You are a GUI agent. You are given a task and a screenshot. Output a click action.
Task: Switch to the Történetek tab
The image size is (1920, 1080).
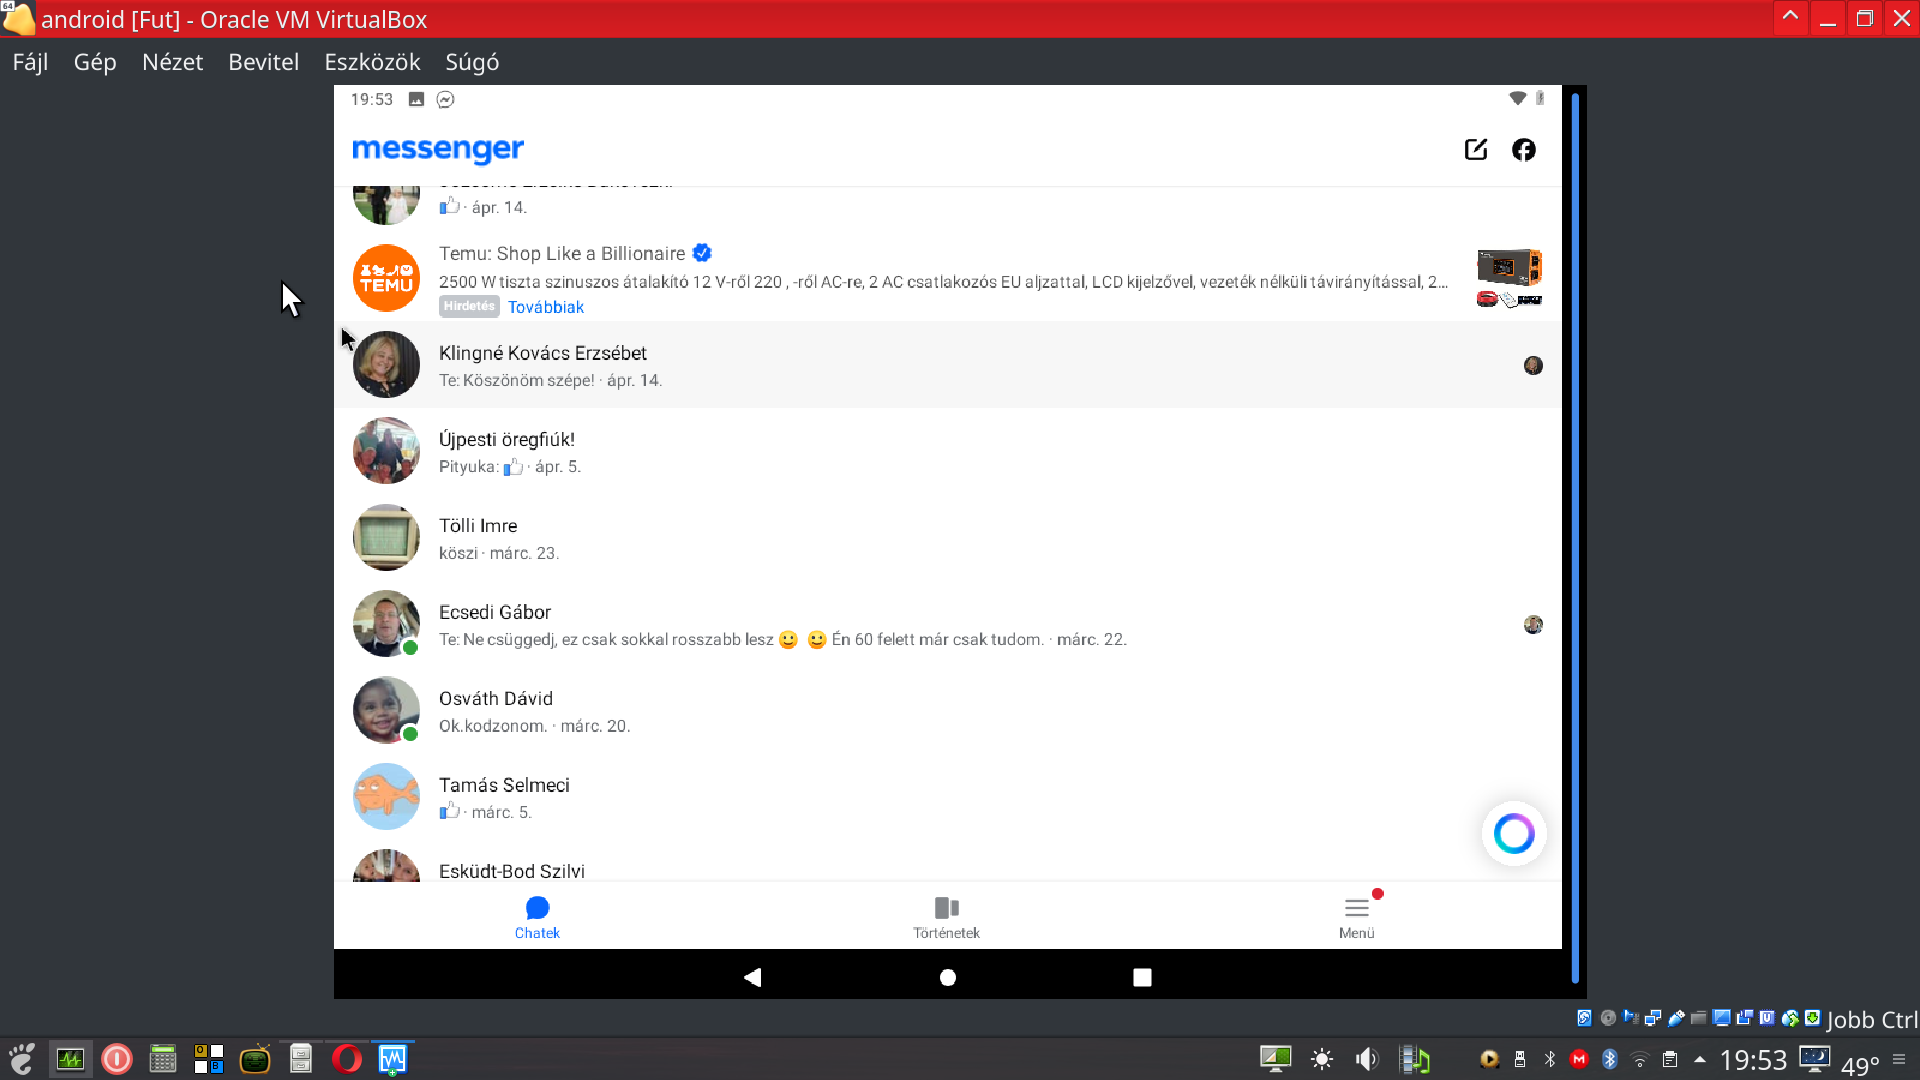(x=946, y=918)
